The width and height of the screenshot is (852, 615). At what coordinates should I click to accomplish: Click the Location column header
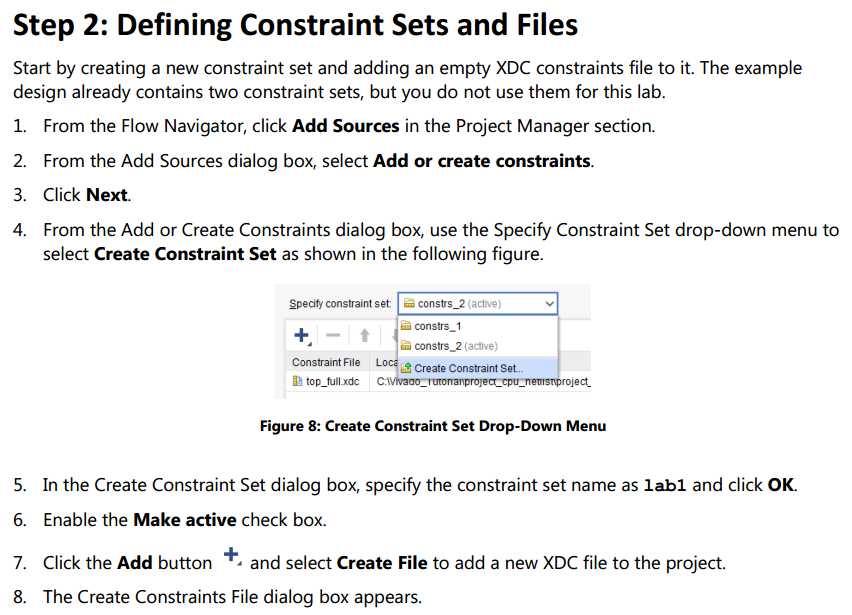(387, 362)
